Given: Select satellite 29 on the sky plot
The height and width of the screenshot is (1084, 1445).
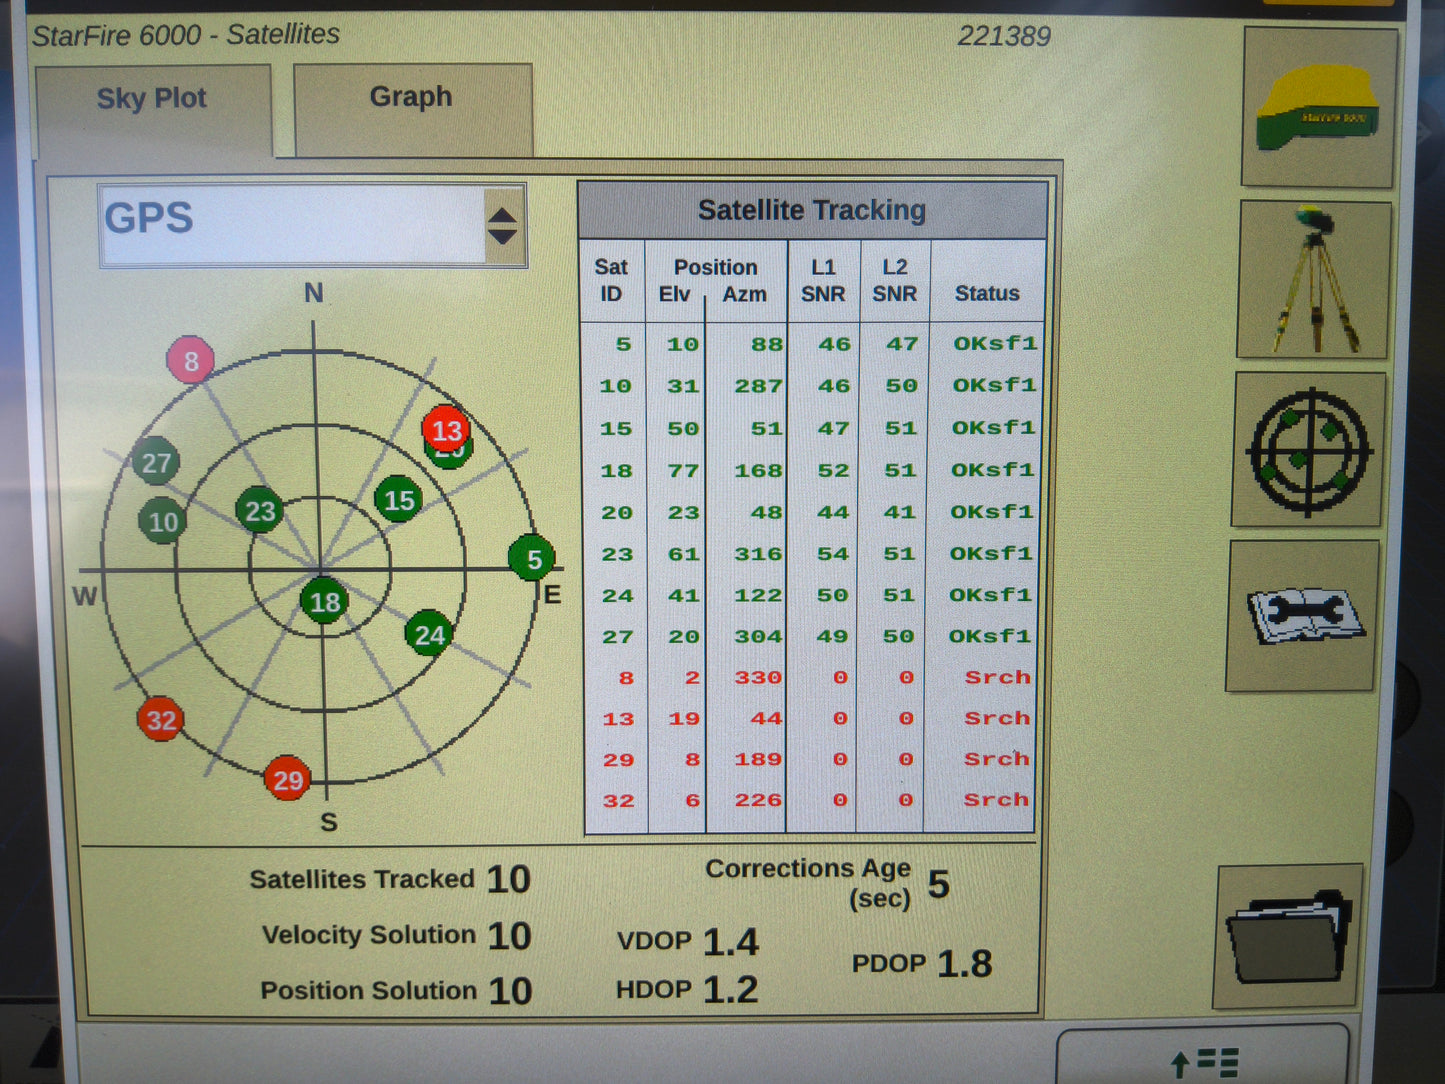Looking at the screenshot, I should coord(288,780).
